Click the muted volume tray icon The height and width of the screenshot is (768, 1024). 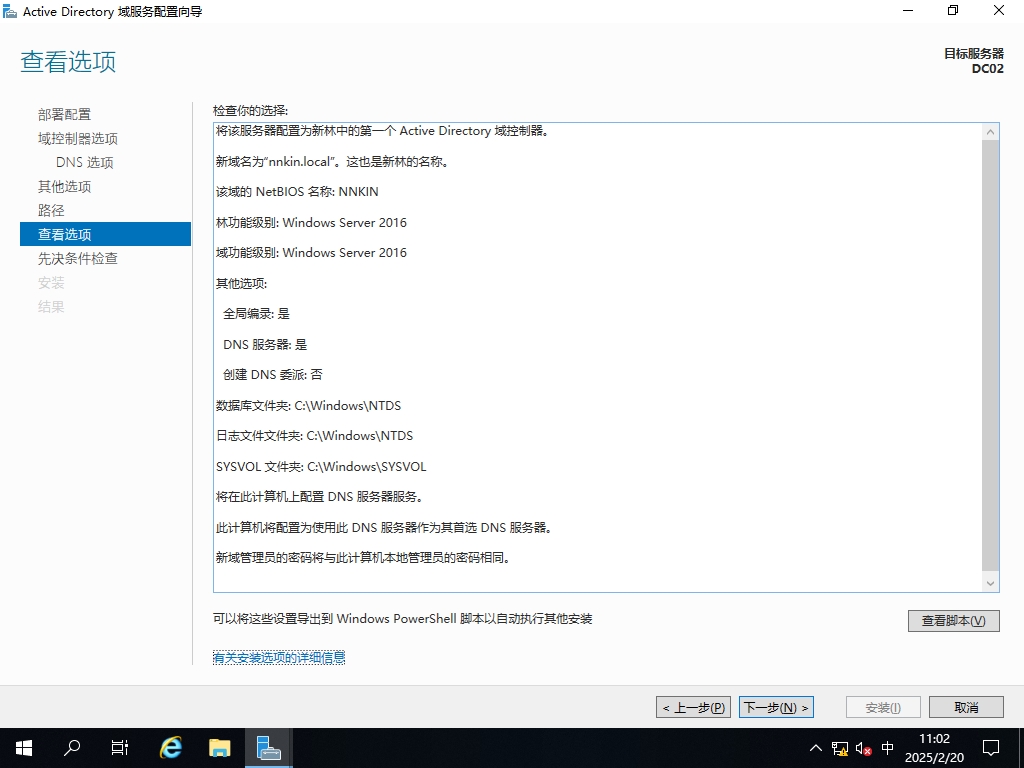pyautogui.click(x=864, y=748)
